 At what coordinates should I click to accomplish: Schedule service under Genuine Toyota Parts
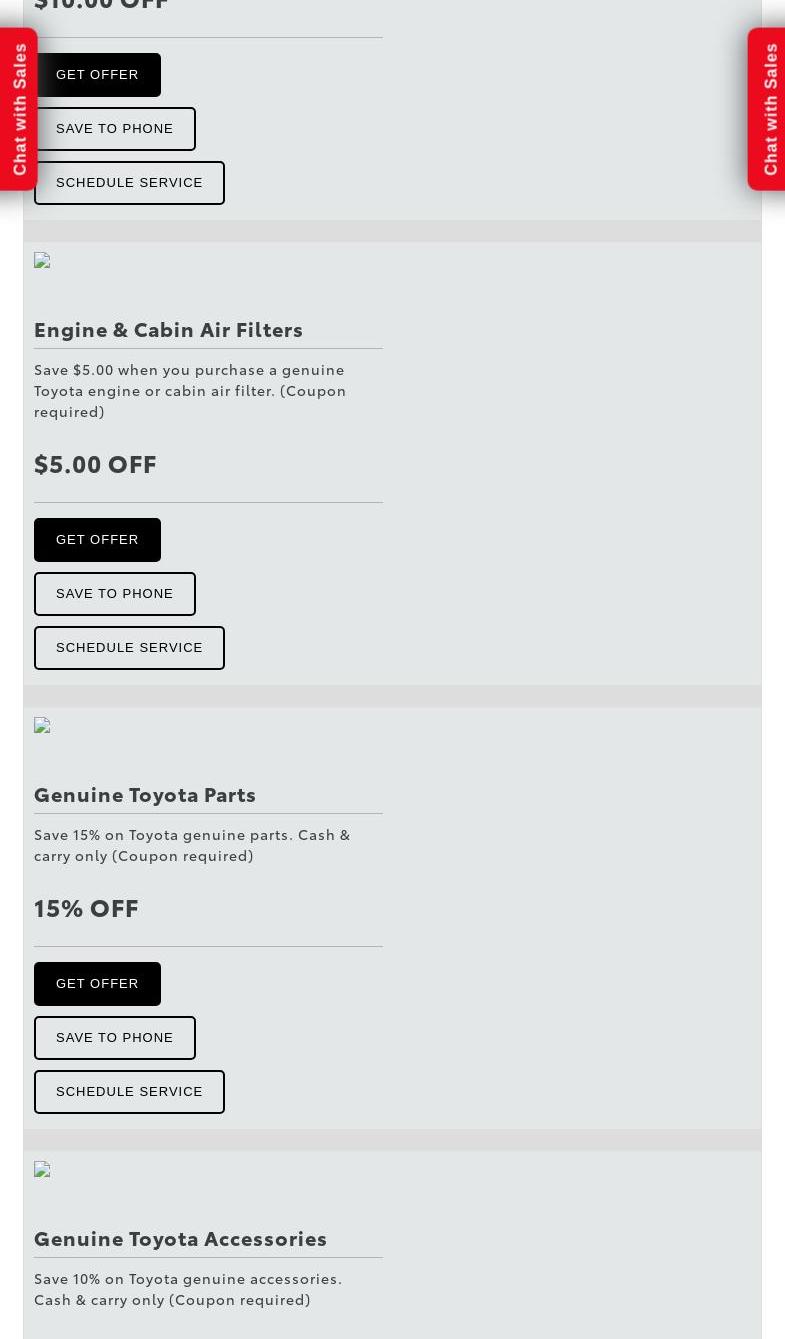pyautogui.click(x=129, y=1092)
